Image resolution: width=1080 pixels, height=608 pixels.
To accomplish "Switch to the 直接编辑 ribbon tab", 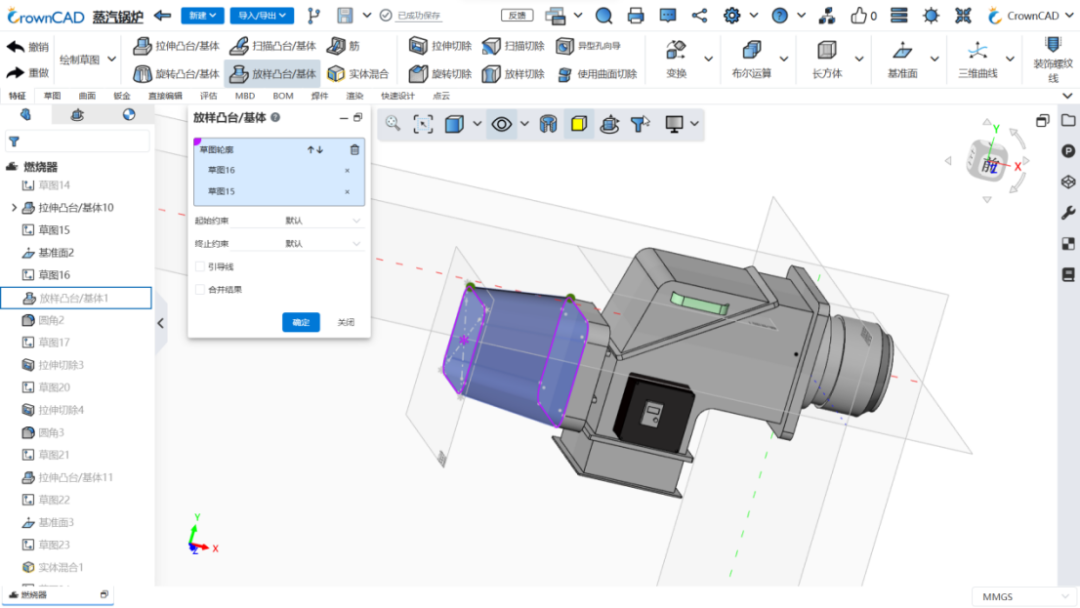I will point(165,96).
